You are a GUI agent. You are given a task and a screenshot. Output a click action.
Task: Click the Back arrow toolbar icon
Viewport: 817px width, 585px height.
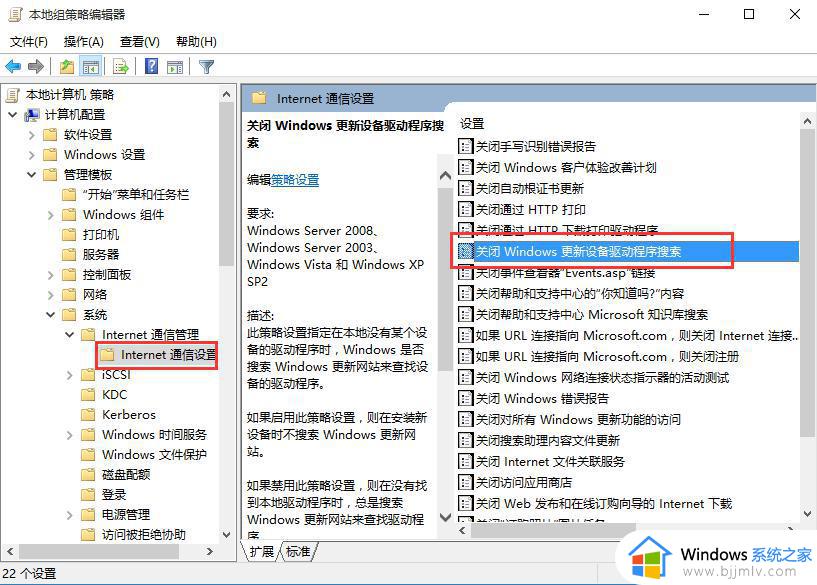click(13, 66)
